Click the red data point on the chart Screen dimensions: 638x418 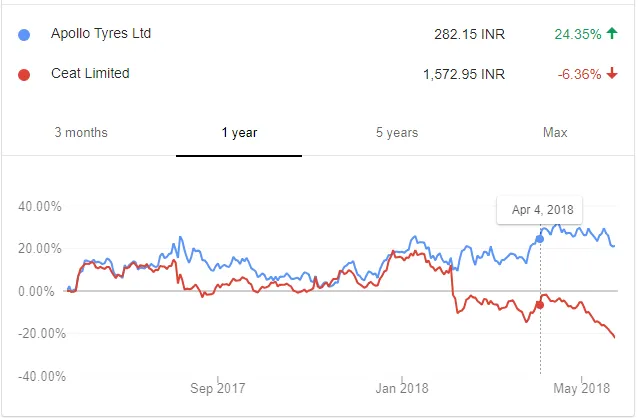pyautogui.click(x=541, y=305)
